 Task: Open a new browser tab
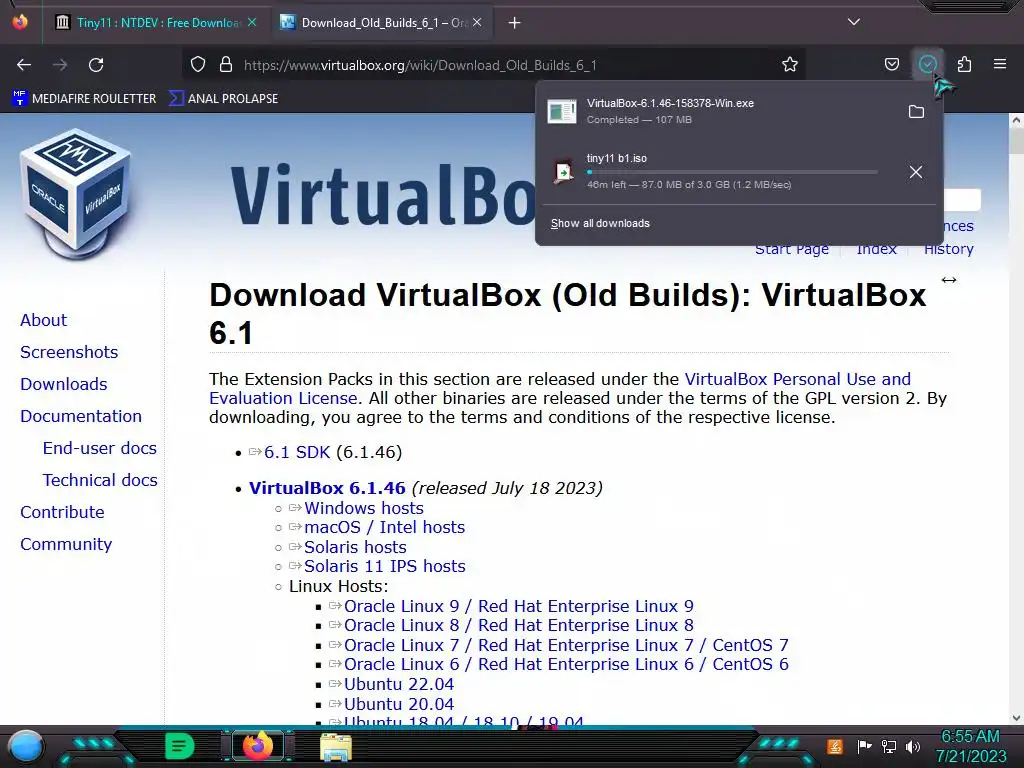tap(514, 23)
